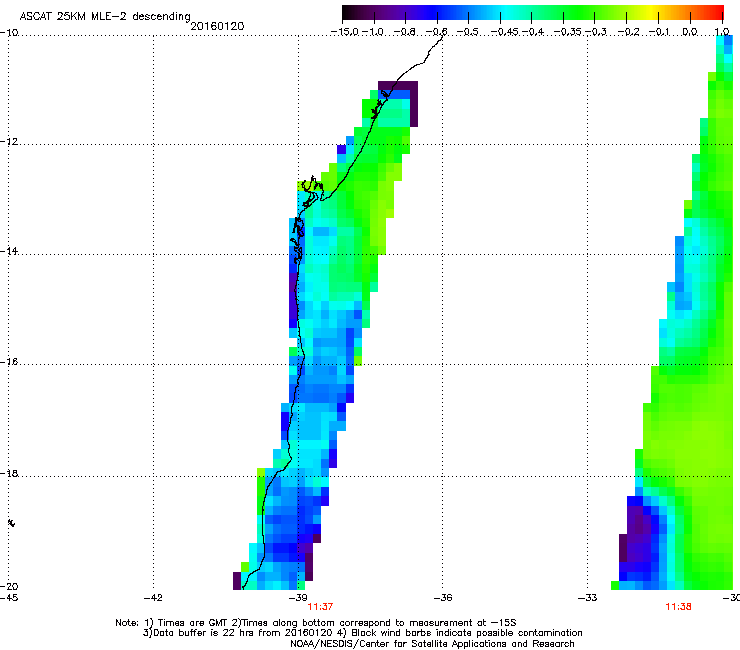740x650 pixels.
Task: Select the '-42' longitude axis label
Action: [153, 598]
